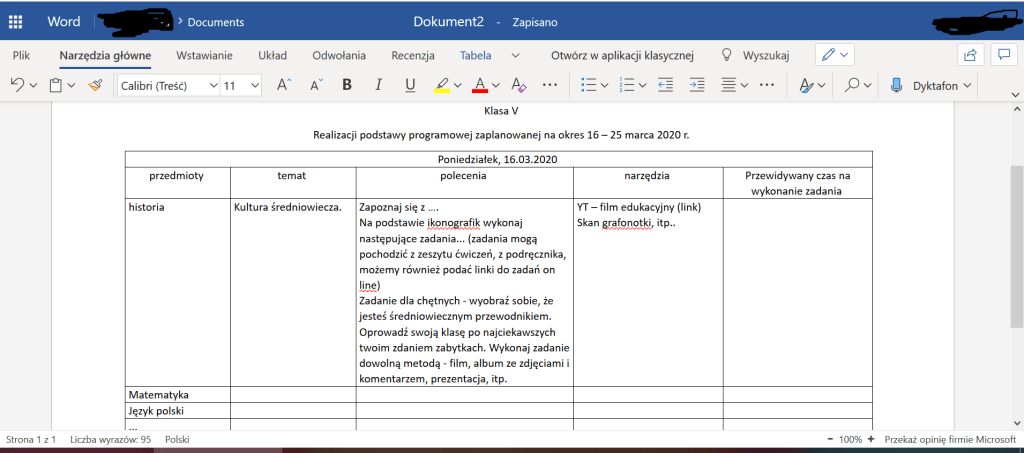Open the app launcher waffle menu

point(16,21)
